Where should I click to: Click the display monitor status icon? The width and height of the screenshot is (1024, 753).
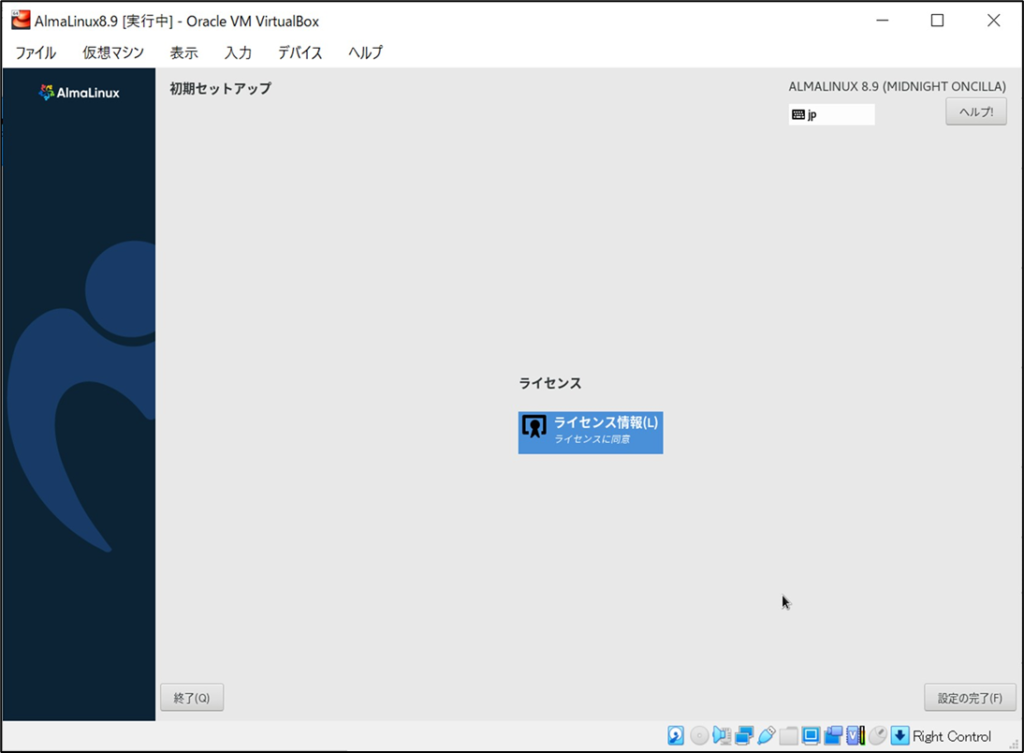(x=810, y=735)
